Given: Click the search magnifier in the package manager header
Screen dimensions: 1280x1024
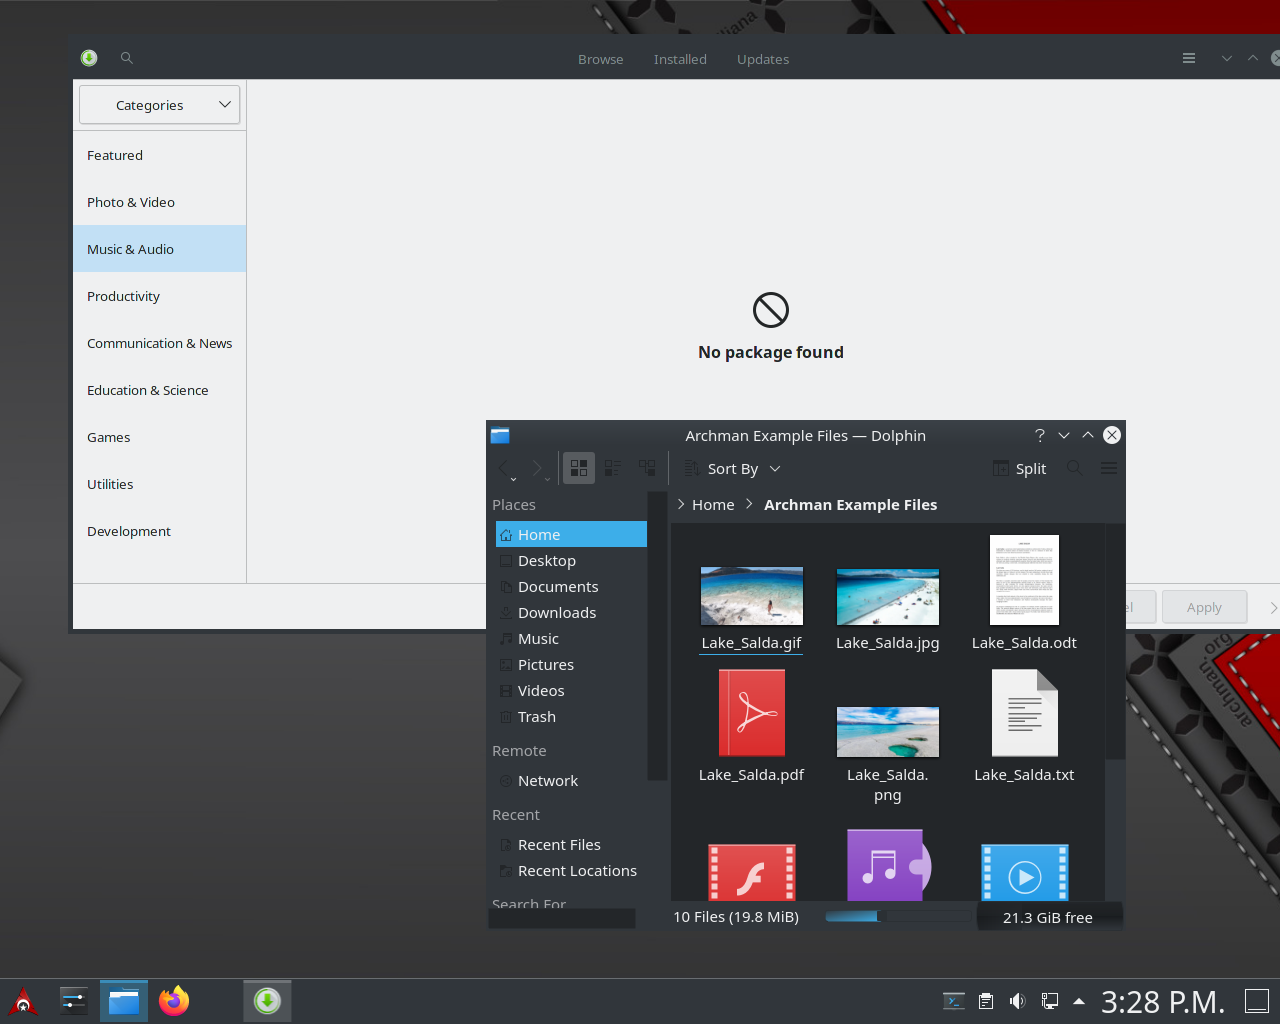Looking at the screenshot, I should click(x=127, y=58).
